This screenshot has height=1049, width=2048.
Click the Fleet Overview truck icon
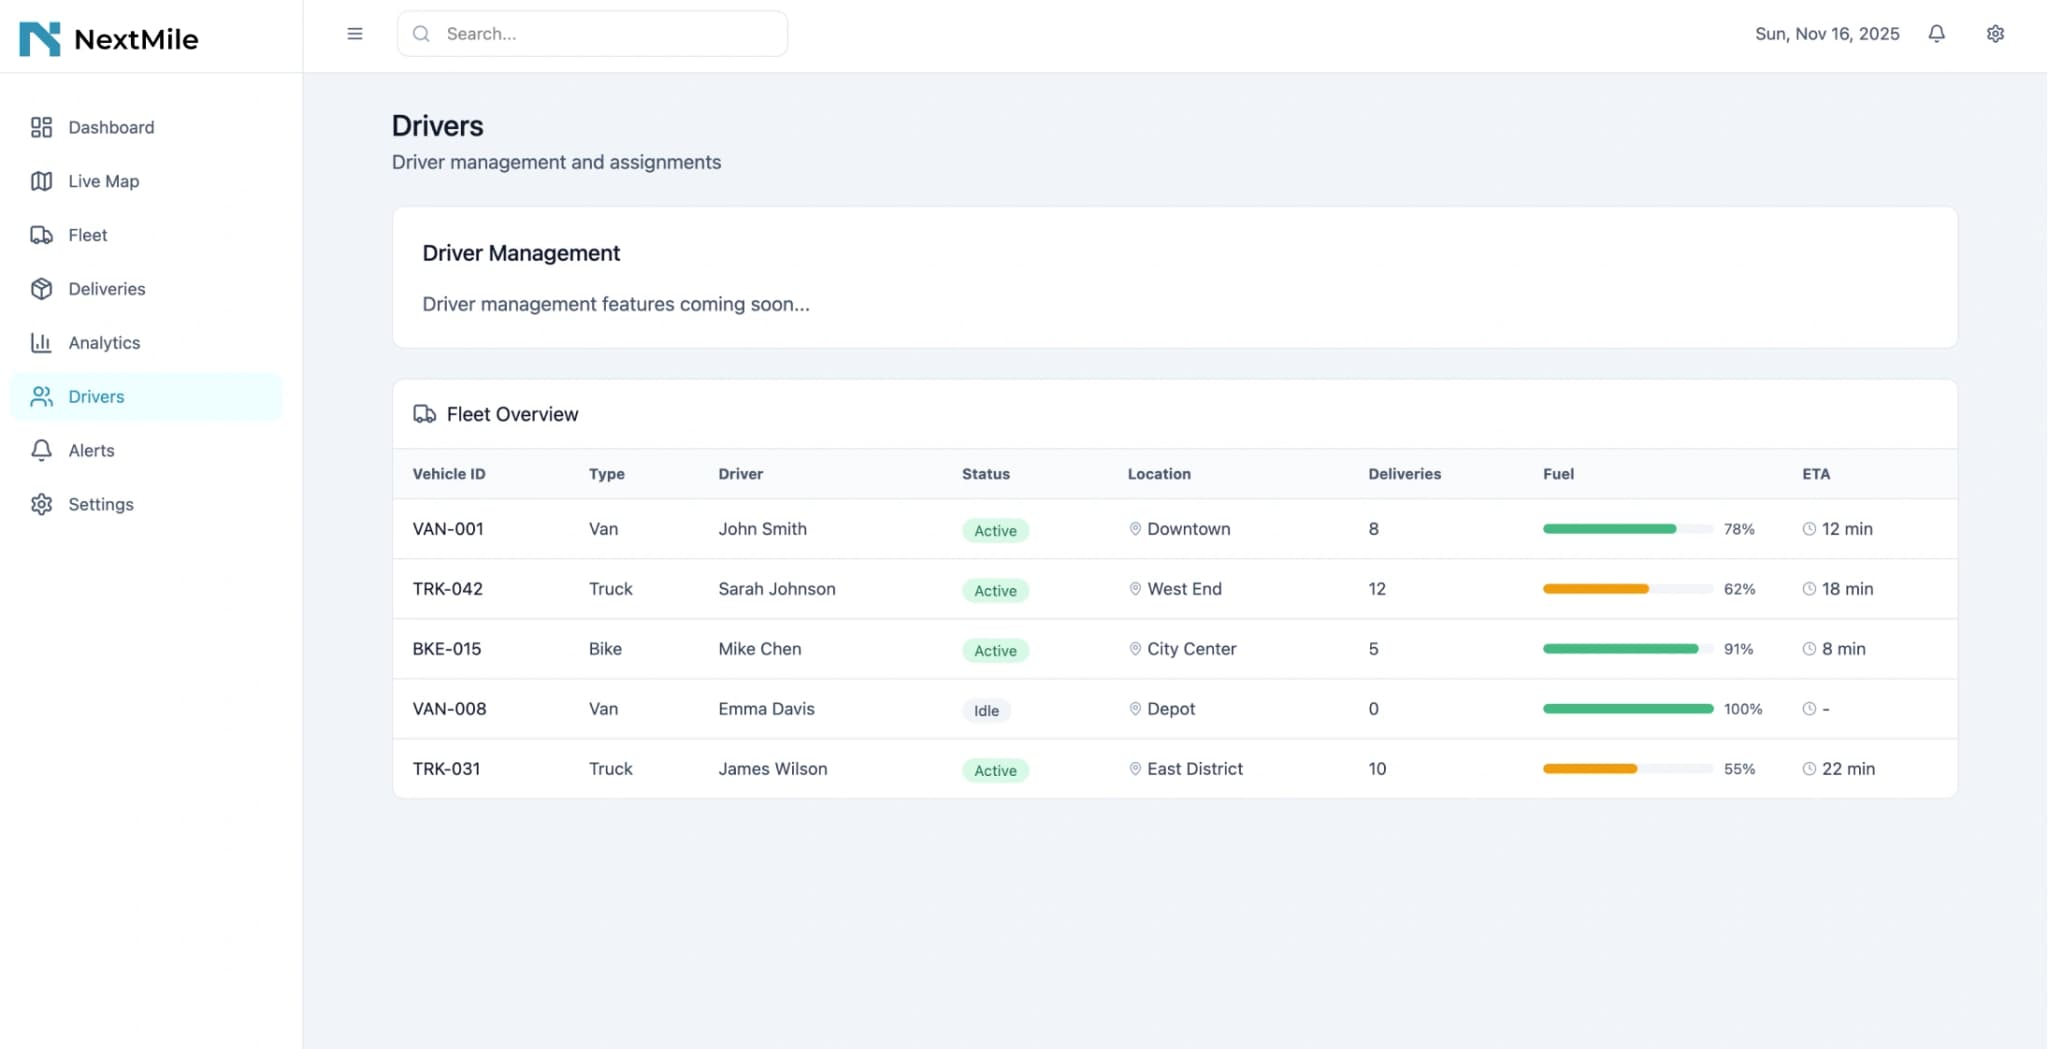[x=424, y=414]
